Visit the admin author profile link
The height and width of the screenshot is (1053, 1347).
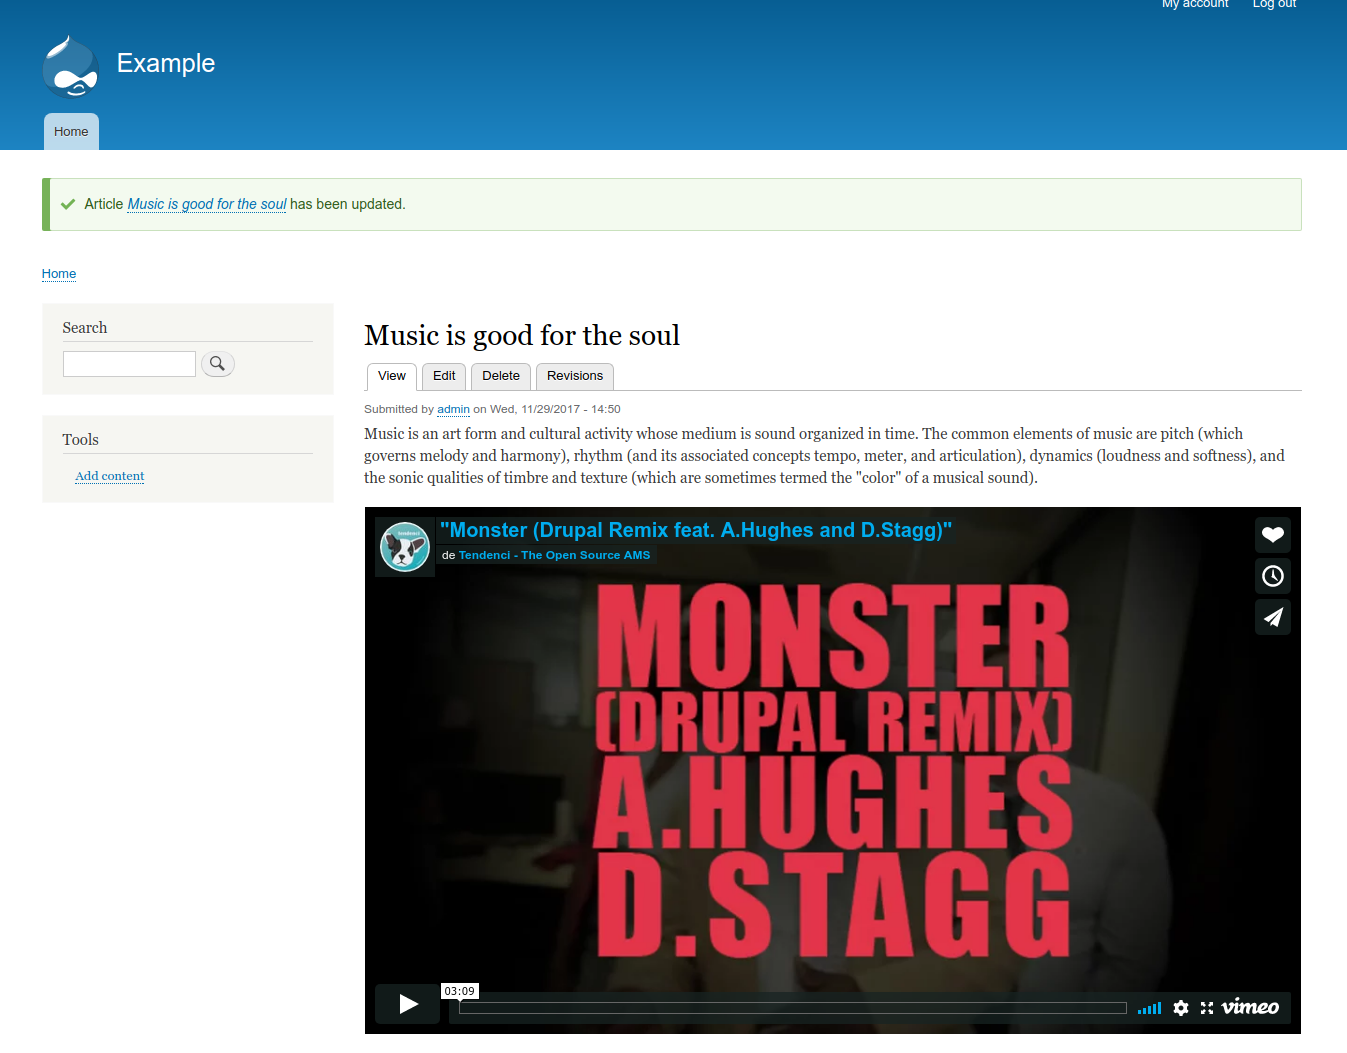click(453, 409)
